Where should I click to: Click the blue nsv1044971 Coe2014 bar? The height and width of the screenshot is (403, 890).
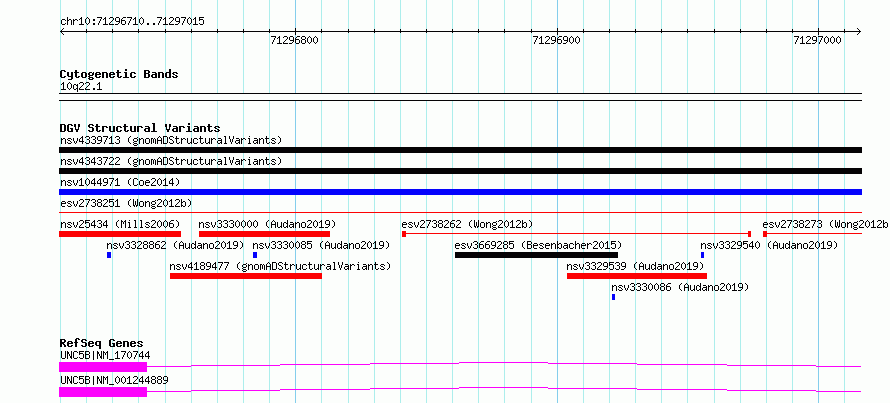[x=460, y=192]
